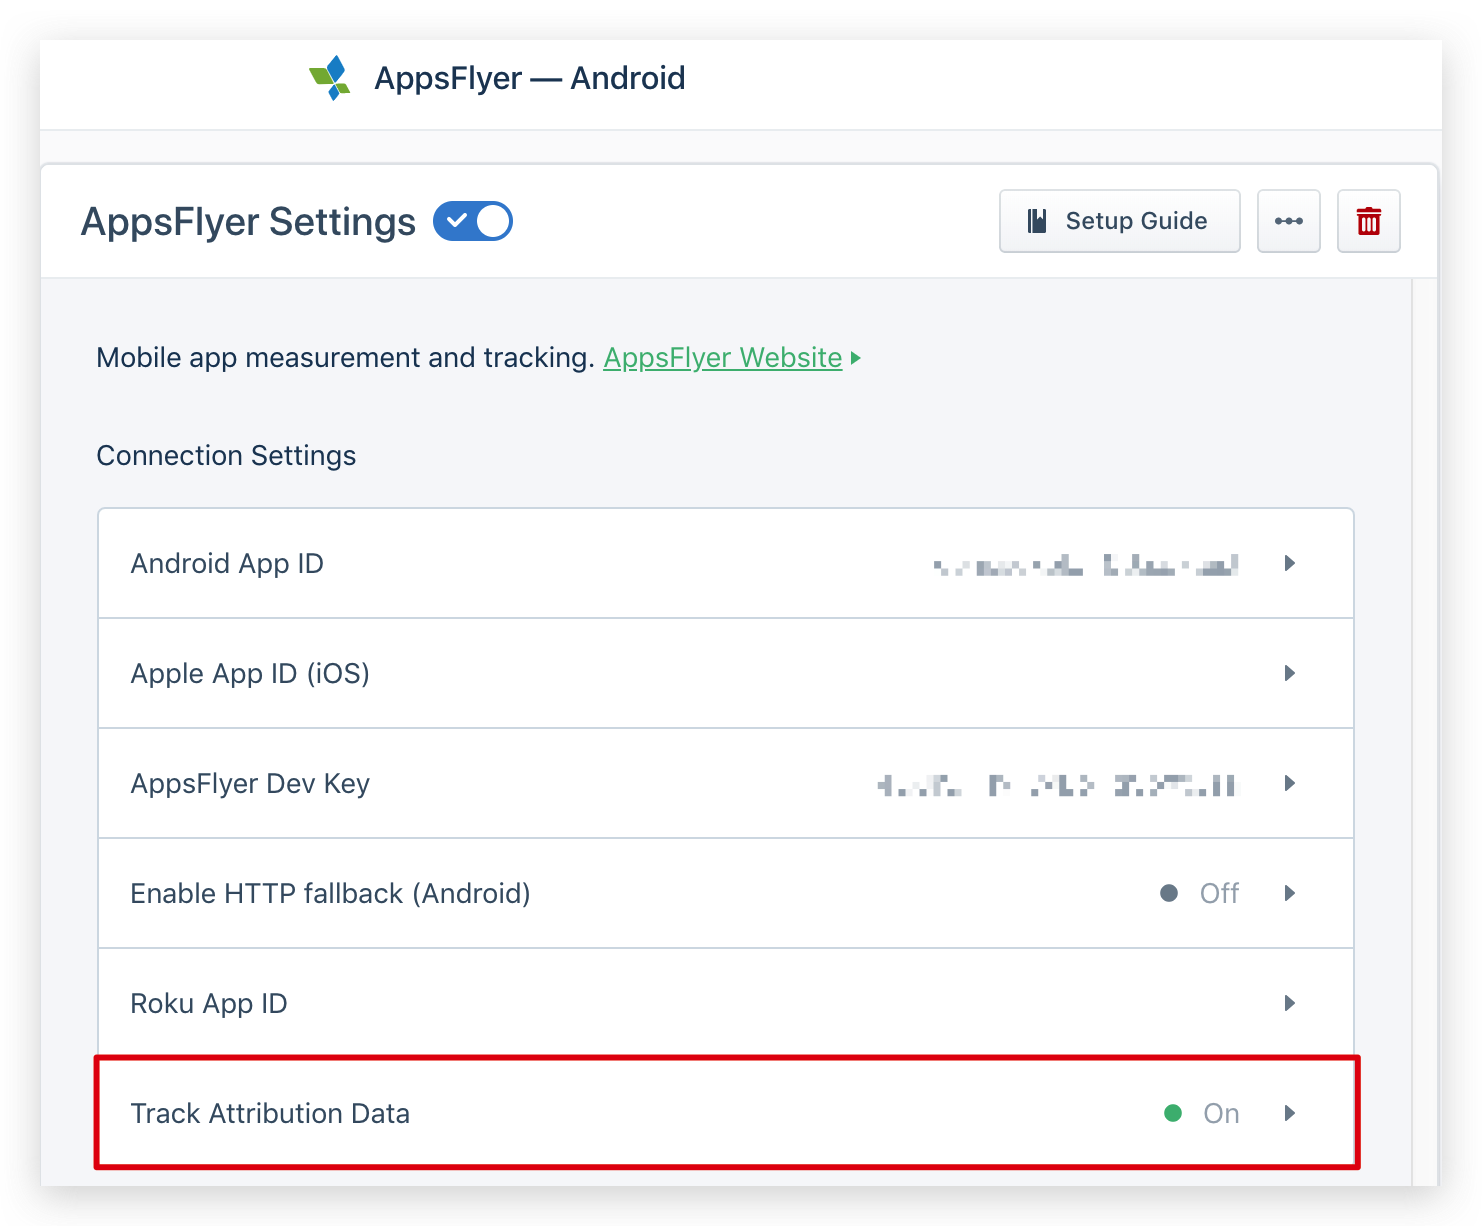Click the AppsFlyer Settings heading
This screenshot has width=1482, height=1226.
point(248,222)
